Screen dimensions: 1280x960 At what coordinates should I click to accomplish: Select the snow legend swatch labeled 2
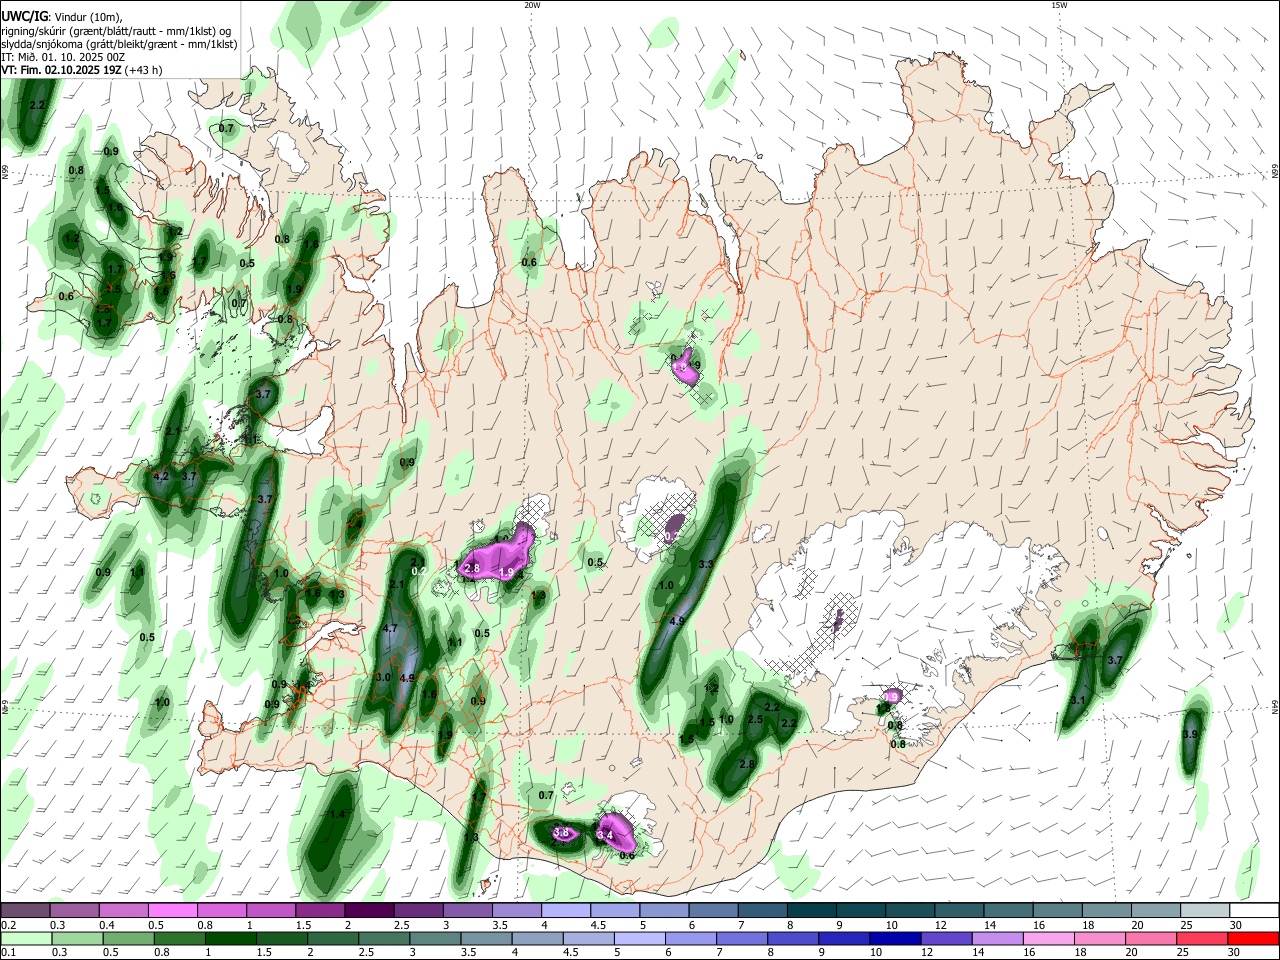coord(369,910)
